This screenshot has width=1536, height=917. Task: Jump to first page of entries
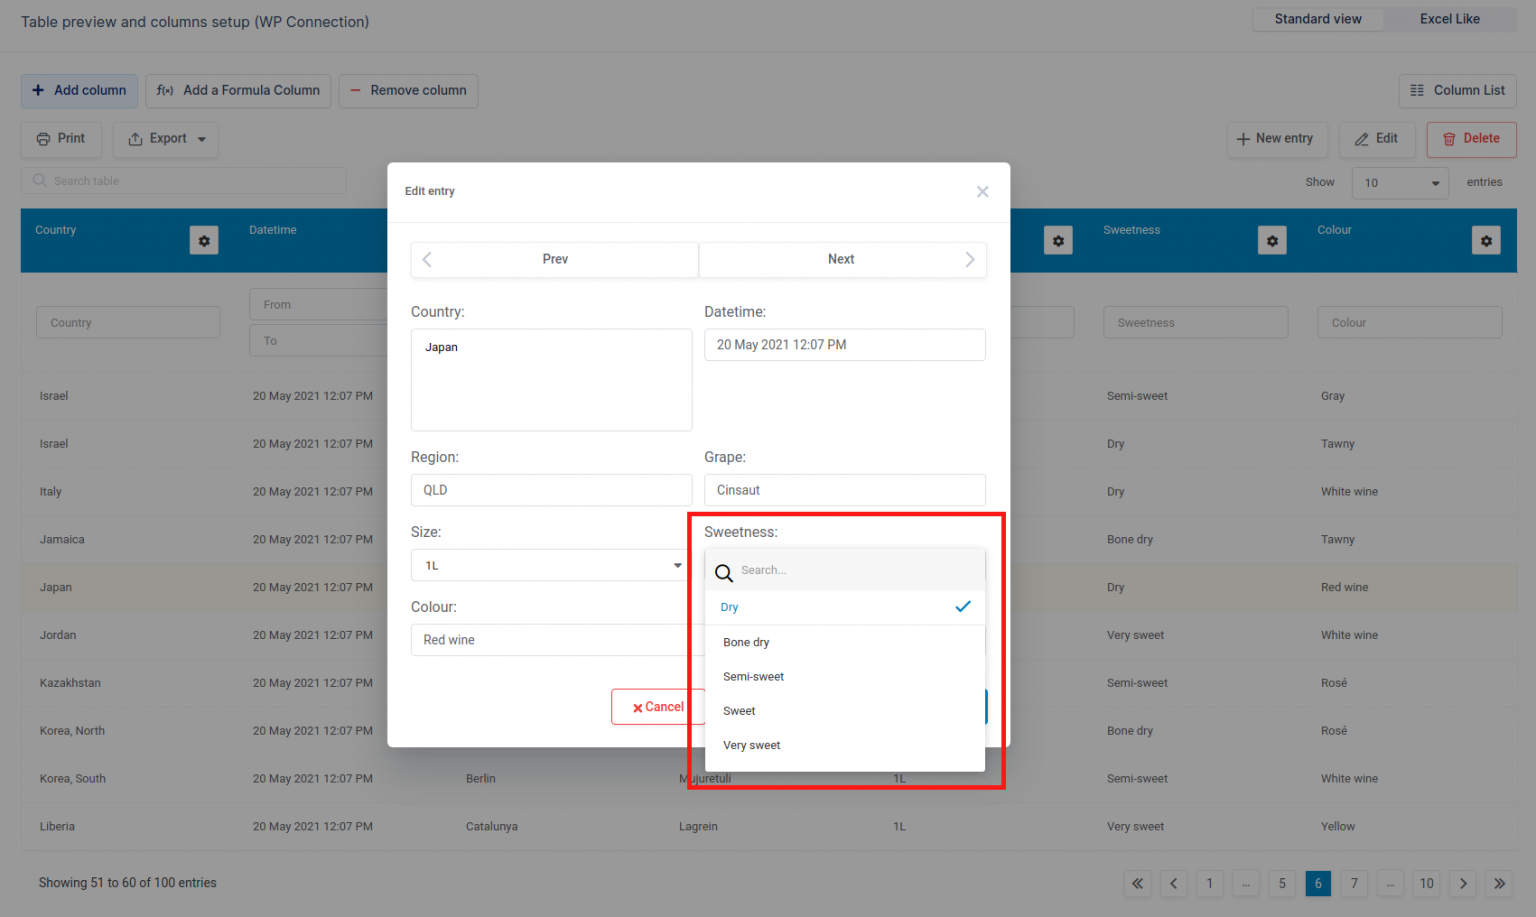click(1137, 883)
